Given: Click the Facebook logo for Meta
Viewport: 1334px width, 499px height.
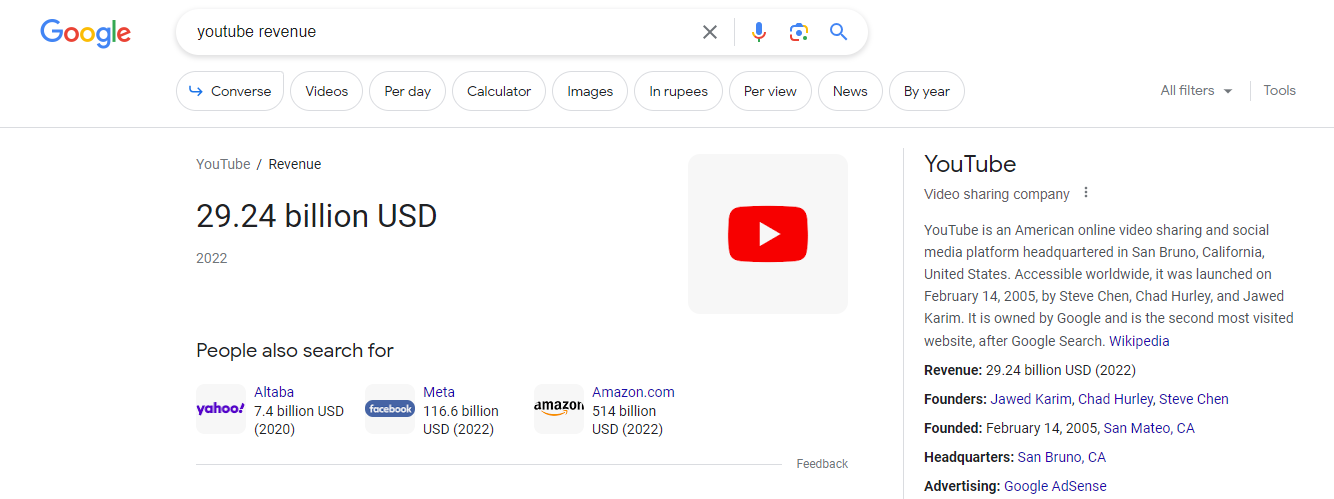Looking at the screenshot, I should click(x=390, y=409).
